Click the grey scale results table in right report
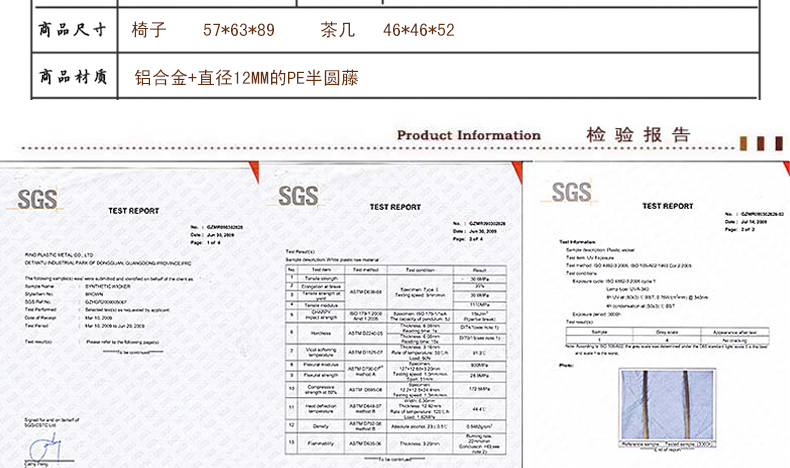Viewport: 790px width, 468px height. pos(668,335)
